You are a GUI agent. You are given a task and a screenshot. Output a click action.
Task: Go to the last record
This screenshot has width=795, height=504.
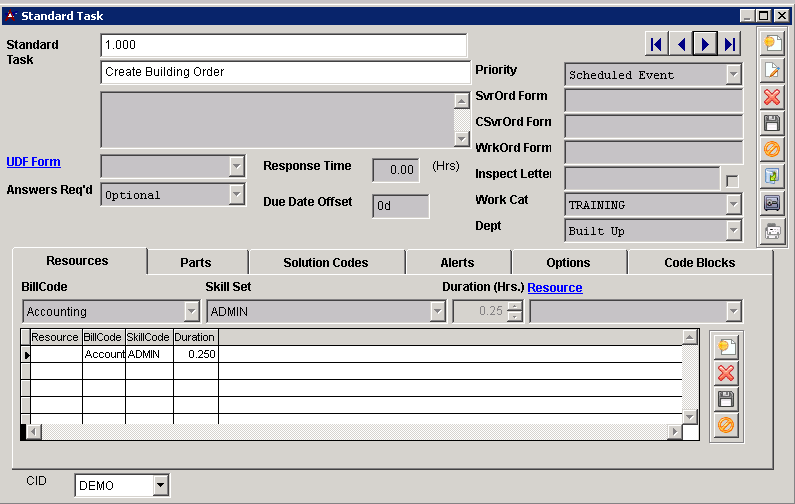(730, 44)
